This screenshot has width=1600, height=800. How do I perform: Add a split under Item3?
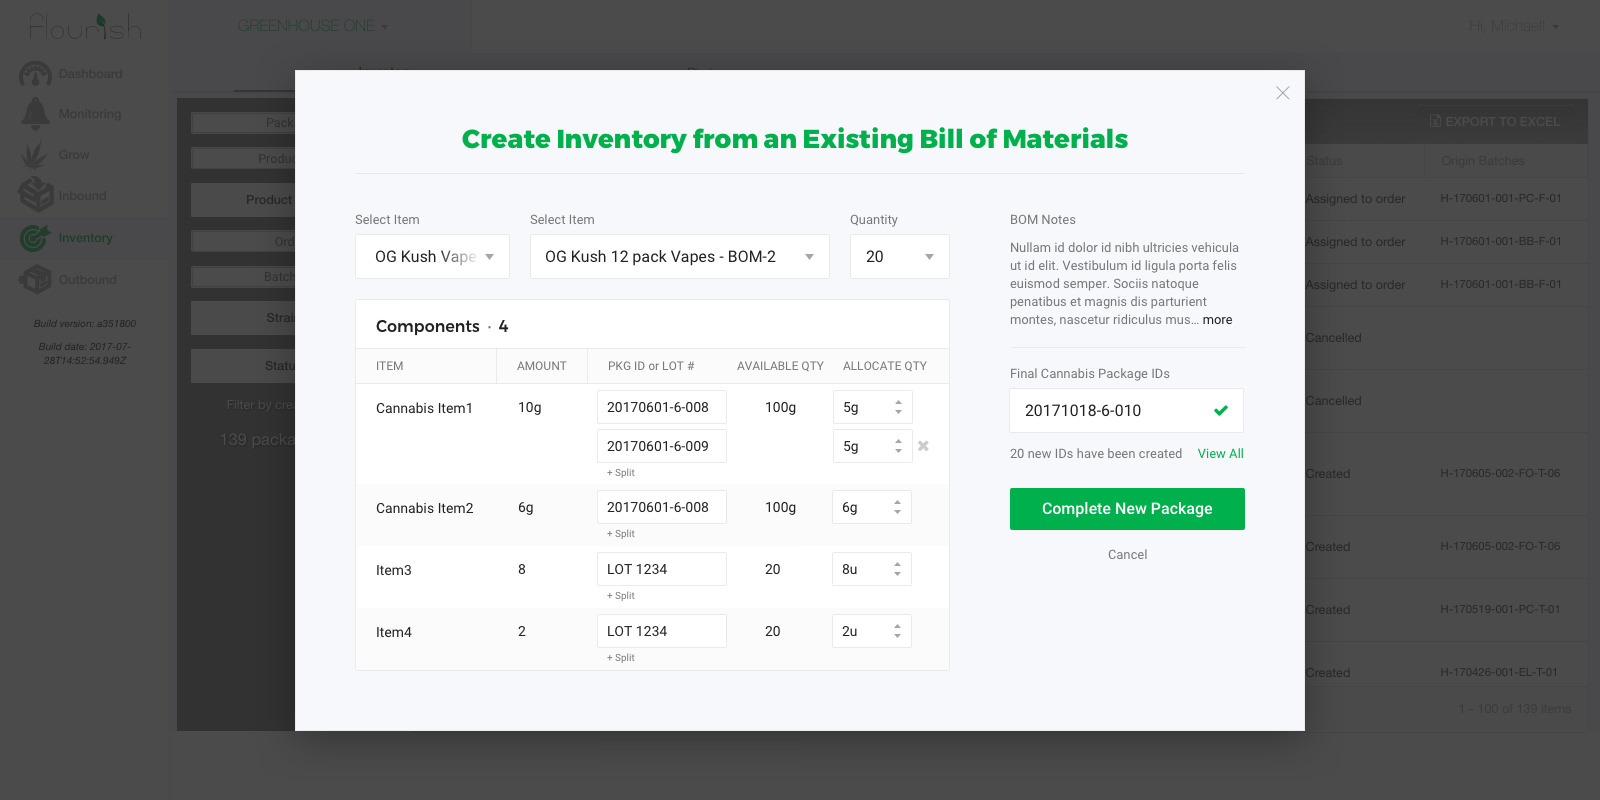(621, 596)
